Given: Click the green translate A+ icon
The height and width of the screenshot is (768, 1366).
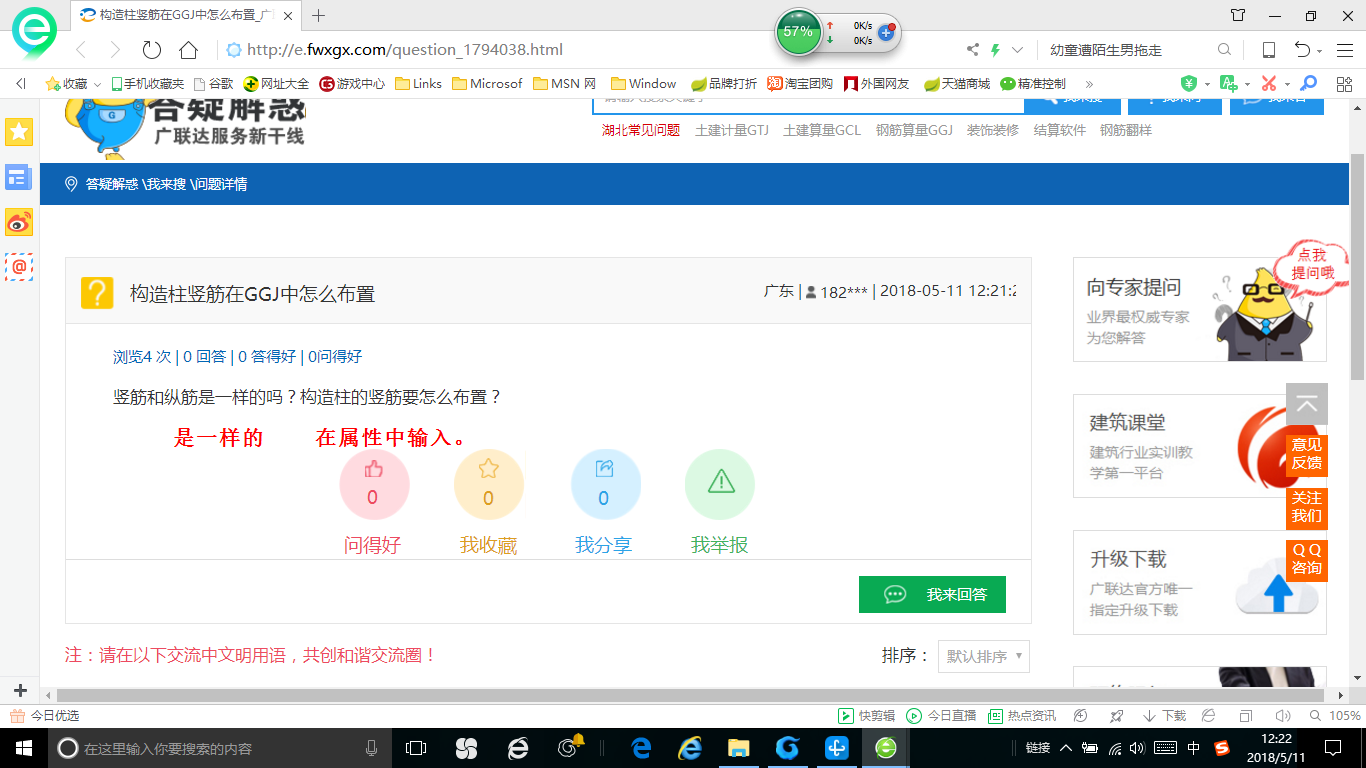Looking at the screenshot, I should coord(1227,83).
